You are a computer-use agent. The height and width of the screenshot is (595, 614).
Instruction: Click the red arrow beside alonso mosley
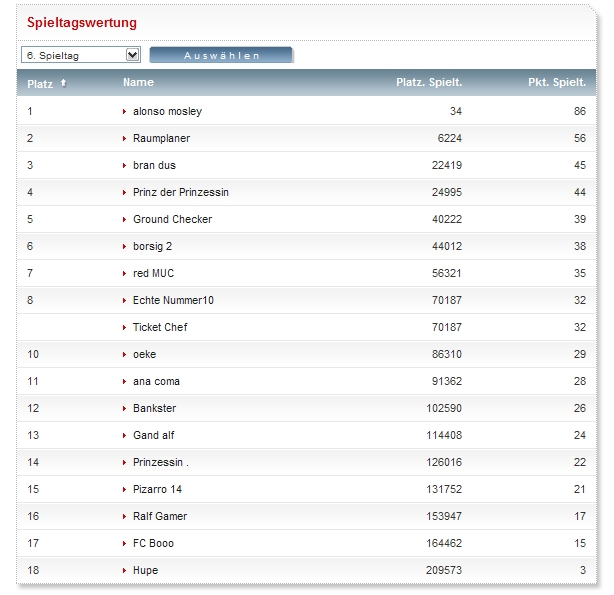click(x=125, y=111)
